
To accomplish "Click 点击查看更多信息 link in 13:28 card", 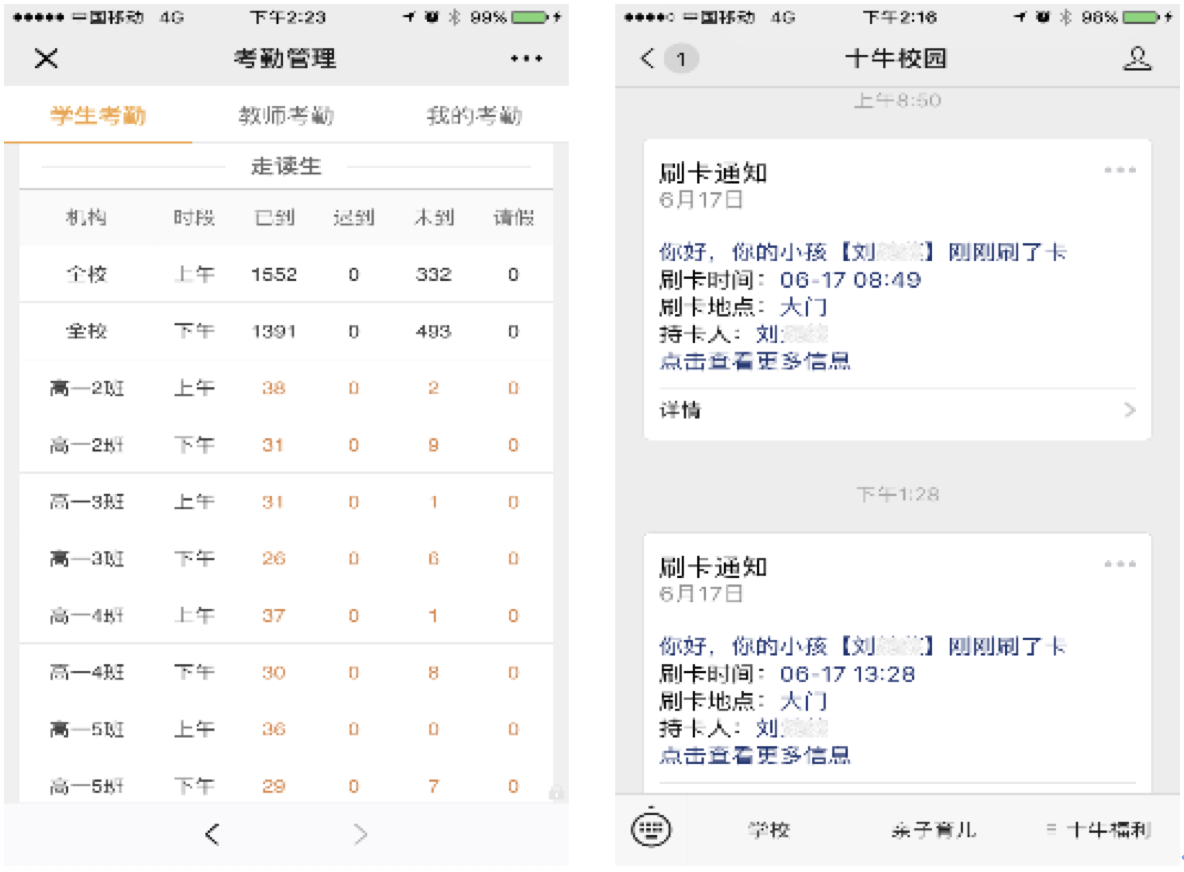I will tap(754, 755).
